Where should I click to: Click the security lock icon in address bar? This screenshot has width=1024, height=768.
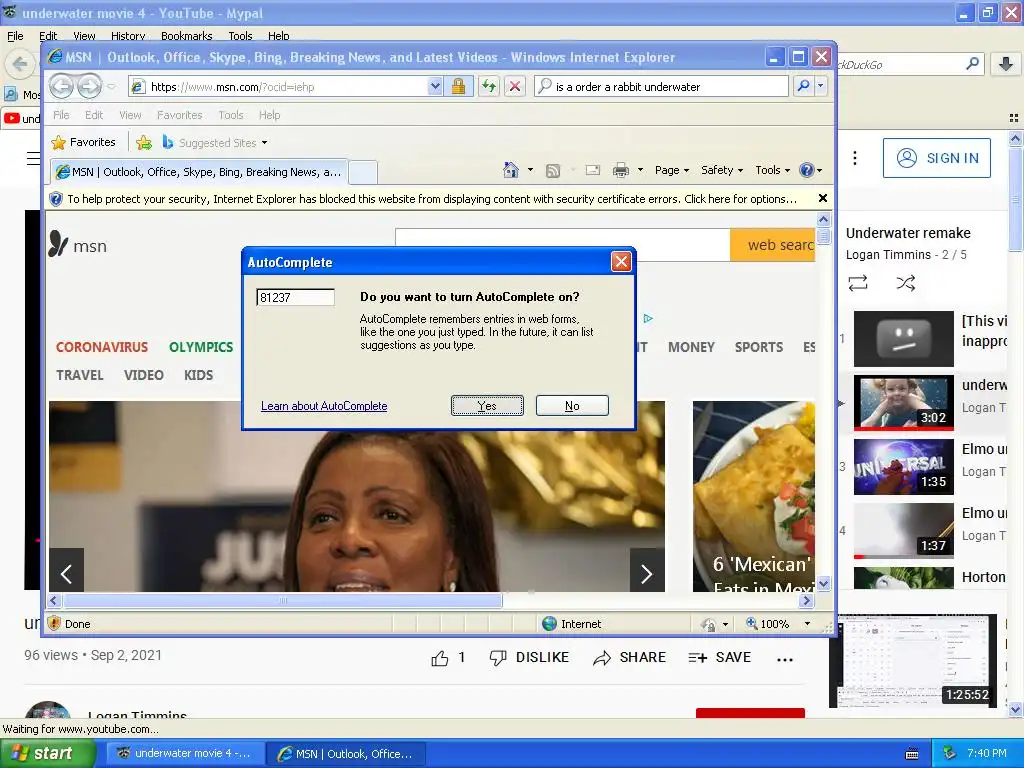click(x=458, y=86)
